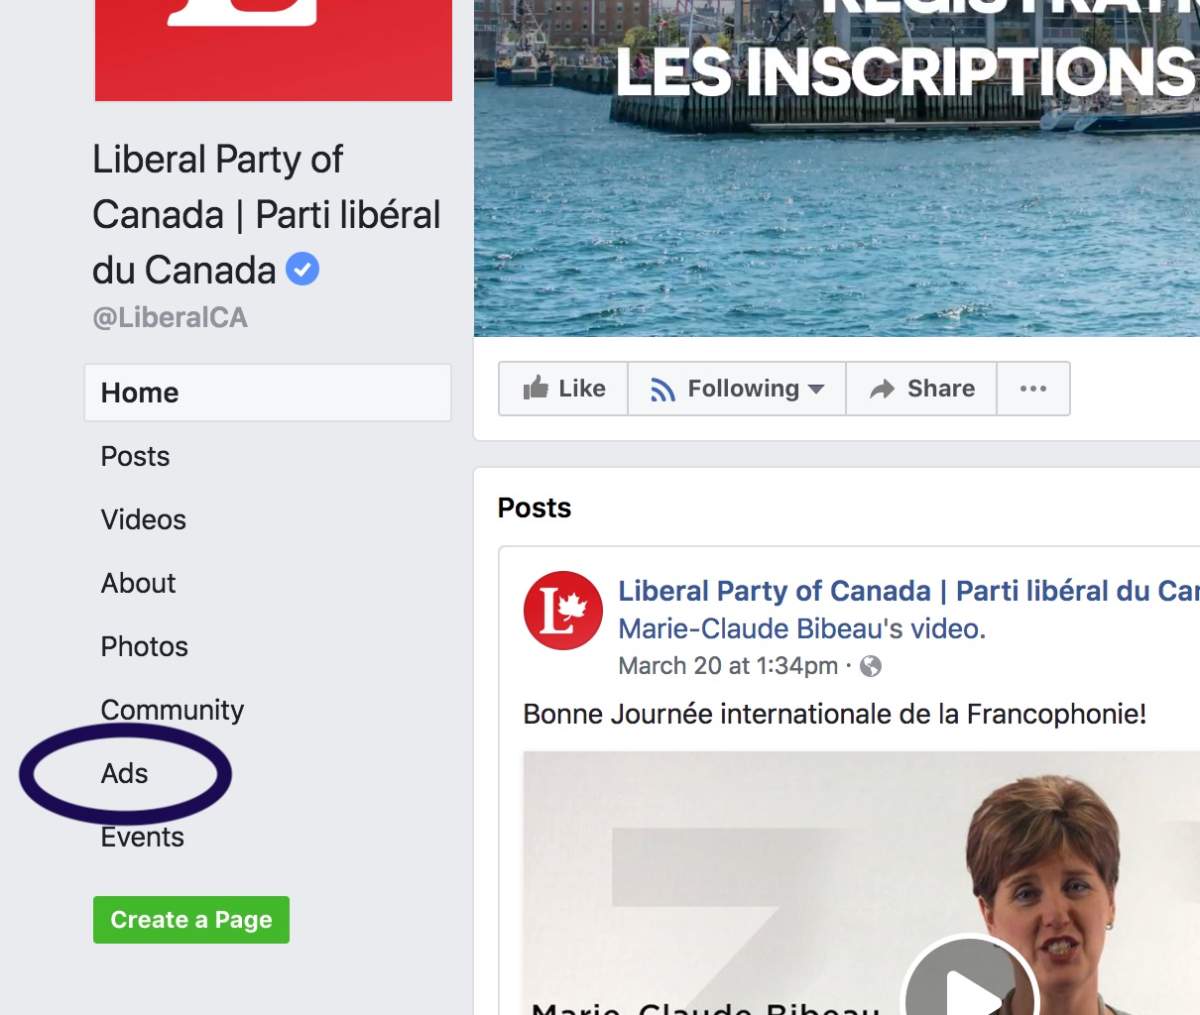Select the About tab
Screen dimensions: 1200x1015
pos(137,583)
